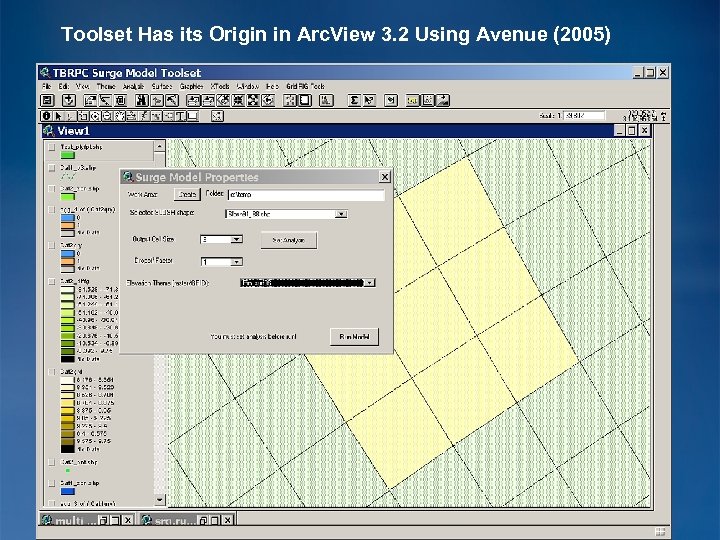Image resolution: width=720 pixels, height=540 pixels.
Task: Click the yellow surge tool icon
Action: [x=413, y=100]
